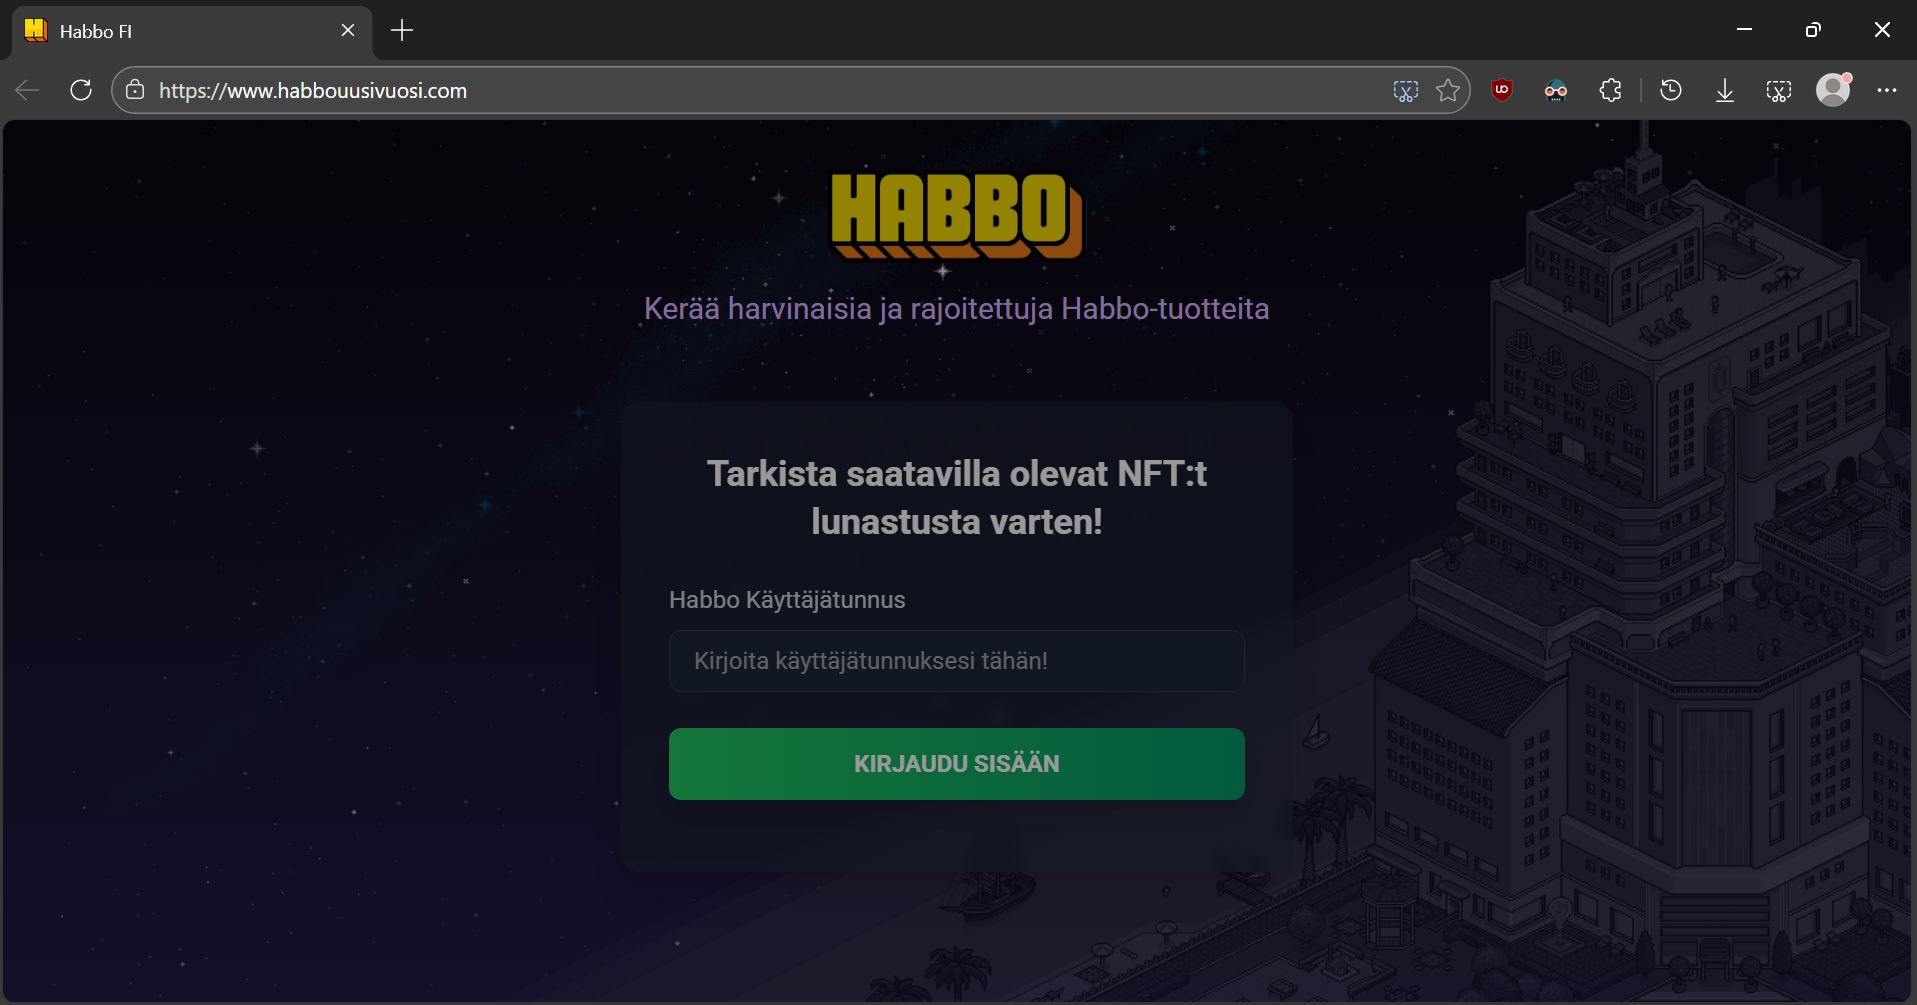Open uBlock Origin extension icon
The height and width of the screenshot is (1005, 1917).
pos(1501,90)
